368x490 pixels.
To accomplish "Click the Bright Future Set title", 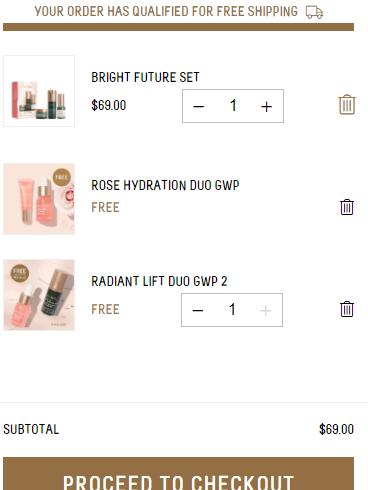I will pyautogui.click(x=145, y=77).
